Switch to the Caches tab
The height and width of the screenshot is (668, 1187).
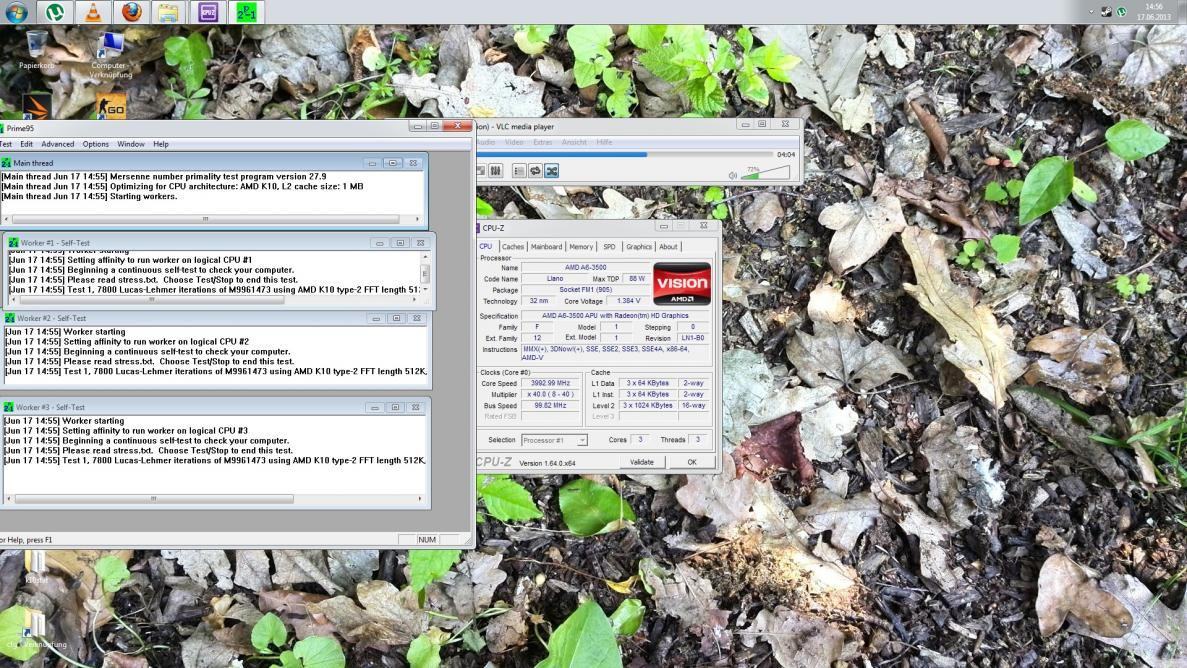coord(512,247)
